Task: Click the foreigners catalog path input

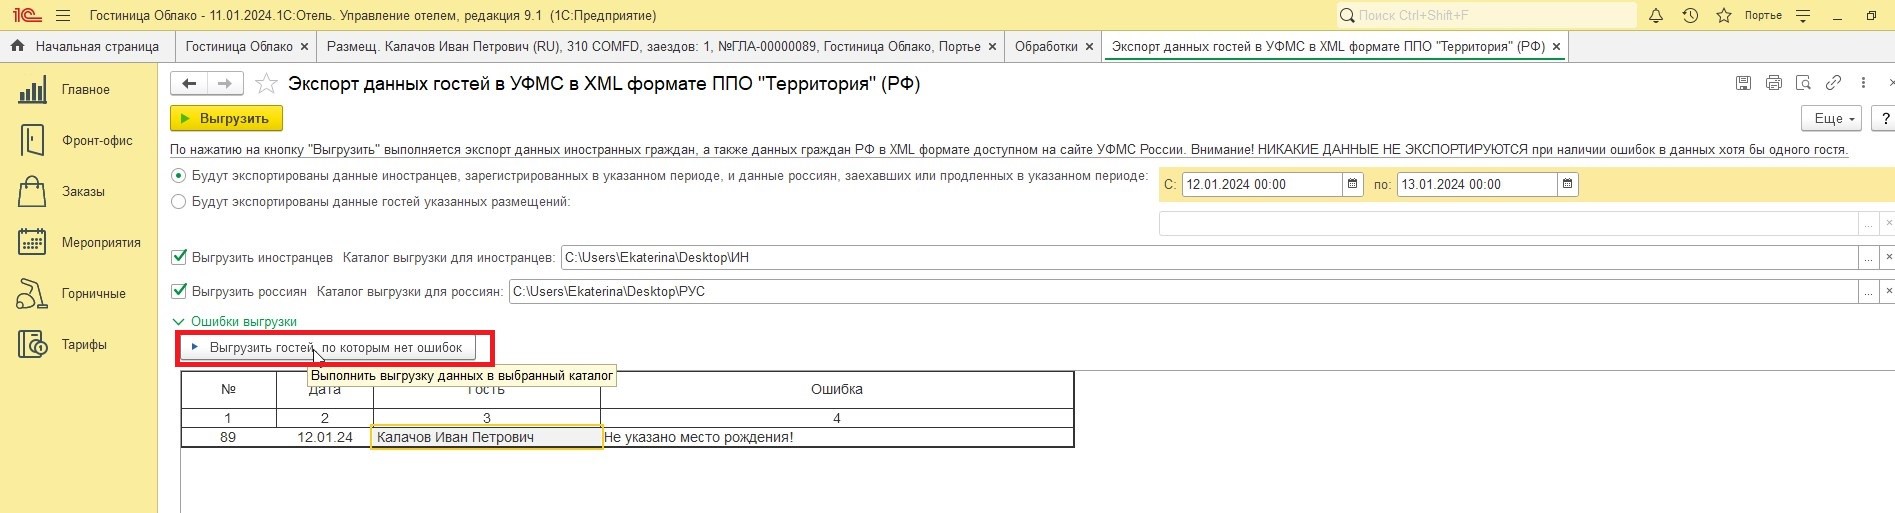Action: [x=1209, y=258]
